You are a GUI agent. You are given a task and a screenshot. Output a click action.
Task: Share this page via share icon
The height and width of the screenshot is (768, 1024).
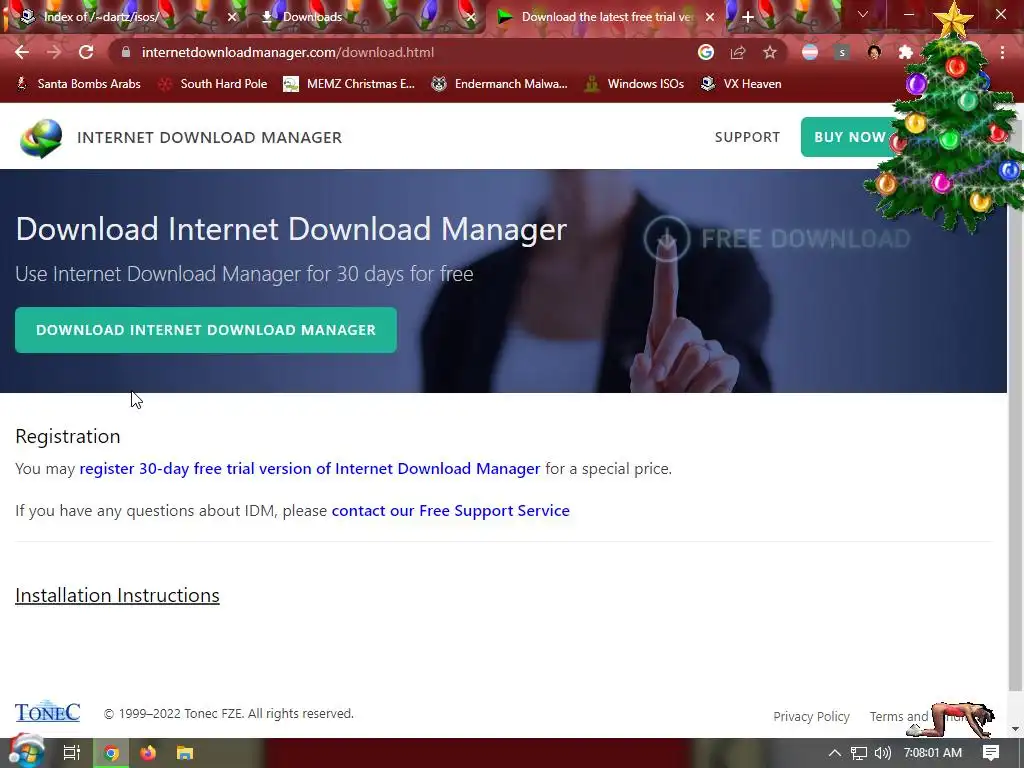(737, 52)
